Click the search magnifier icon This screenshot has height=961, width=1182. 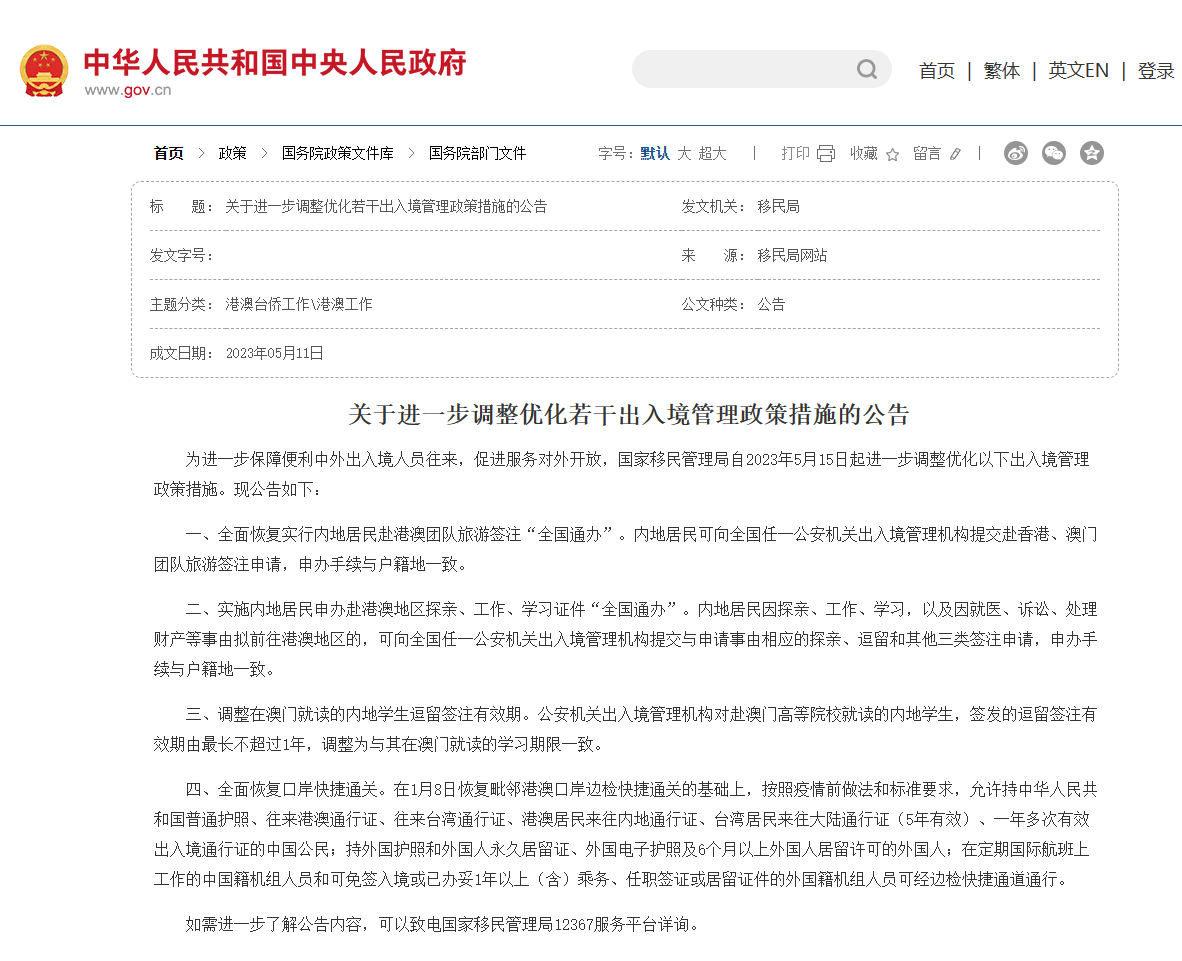click(866, 69)
